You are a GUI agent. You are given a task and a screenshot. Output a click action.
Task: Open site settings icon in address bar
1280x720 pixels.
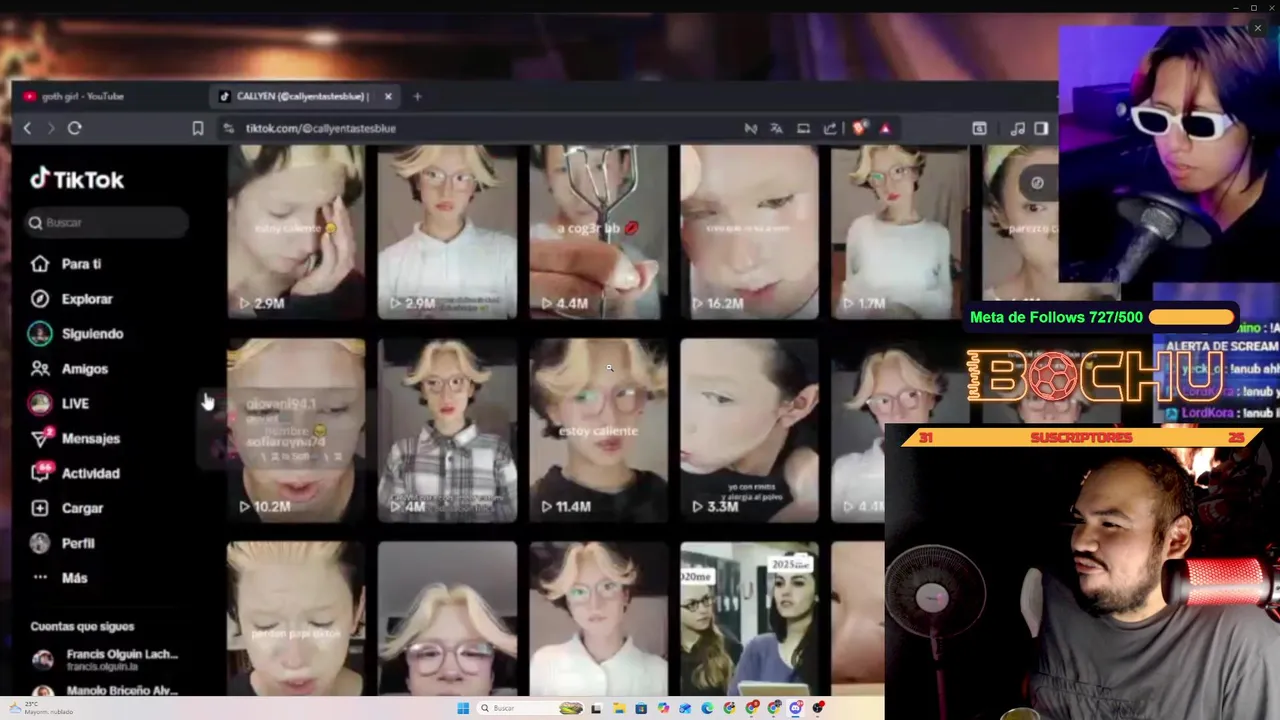click(229, 128)
